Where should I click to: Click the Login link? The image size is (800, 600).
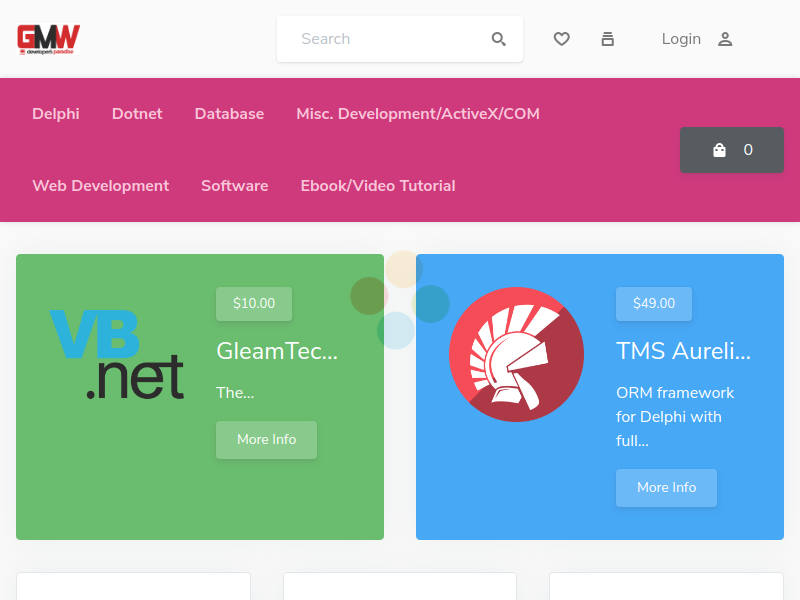681,39
